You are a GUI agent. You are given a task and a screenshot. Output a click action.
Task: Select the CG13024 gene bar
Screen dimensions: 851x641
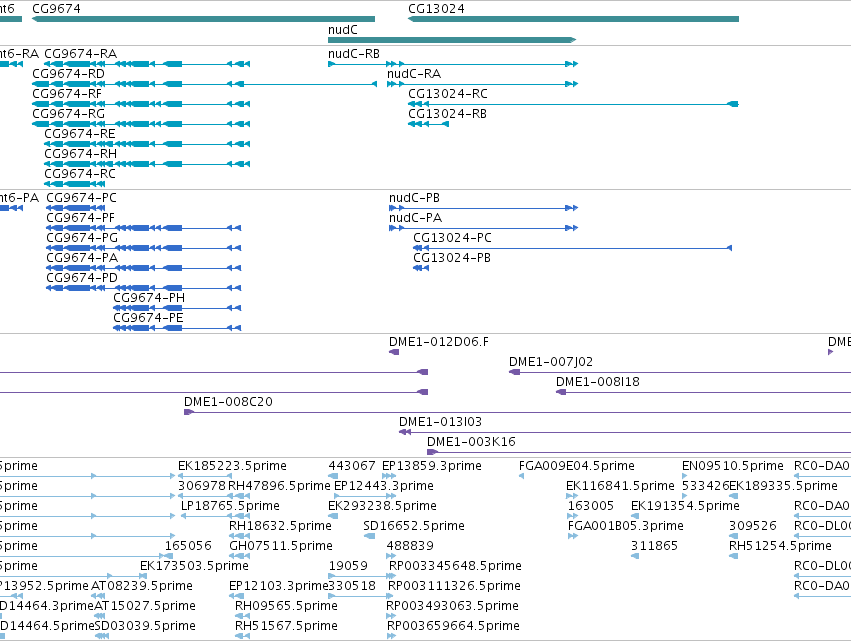[x=573, y=19]
